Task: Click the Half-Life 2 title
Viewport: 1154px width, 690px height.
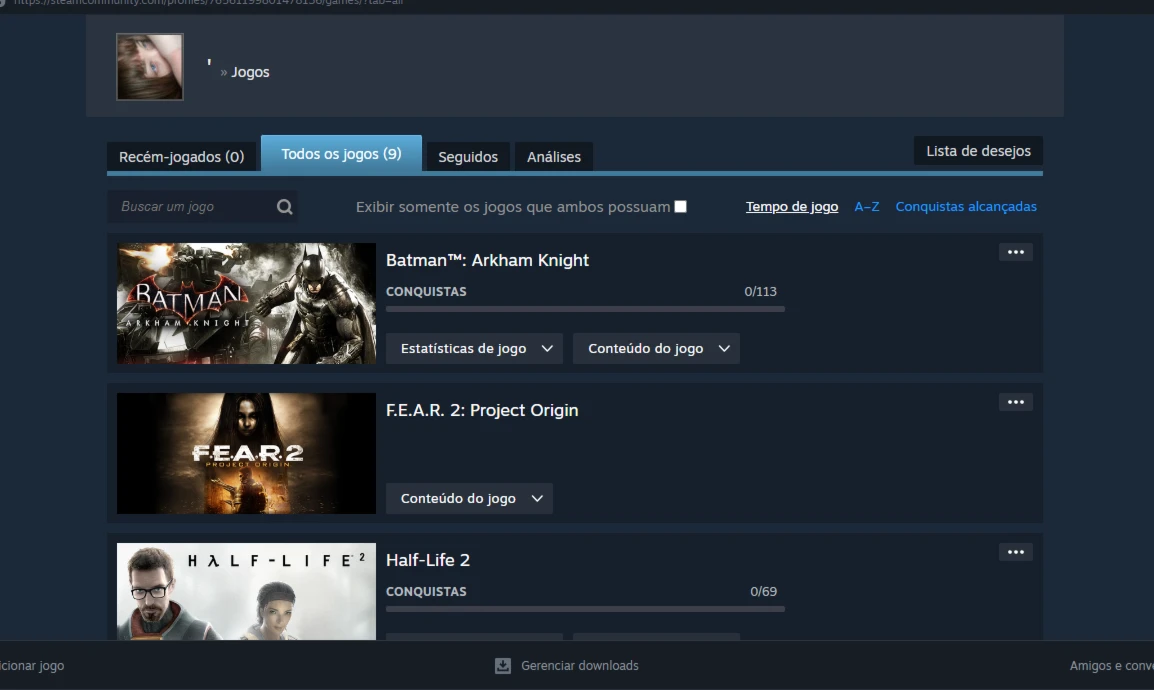Action: 428,561
